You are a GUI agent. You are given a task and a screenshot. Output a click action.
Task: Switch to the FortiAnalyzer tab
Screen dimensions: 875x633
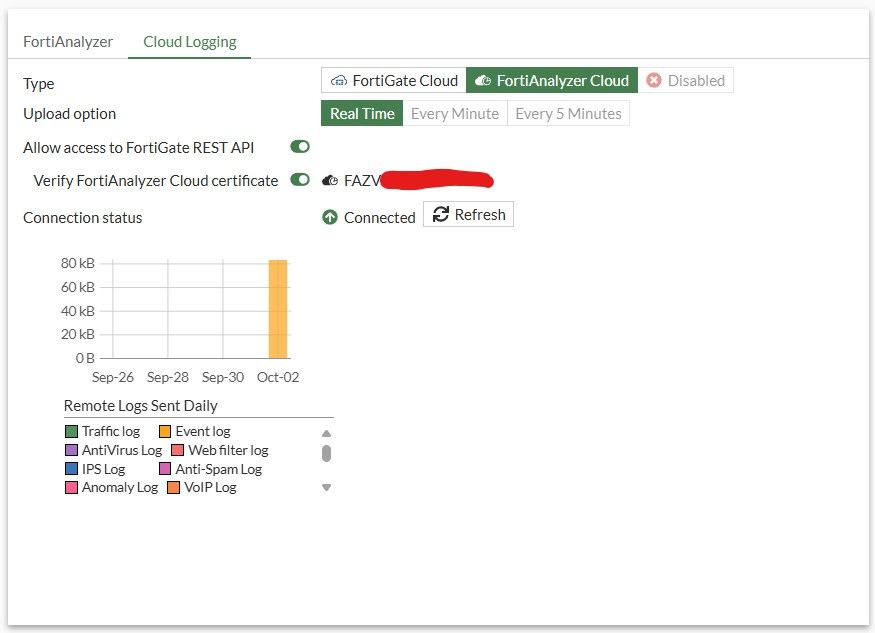[x=68, y=42]
